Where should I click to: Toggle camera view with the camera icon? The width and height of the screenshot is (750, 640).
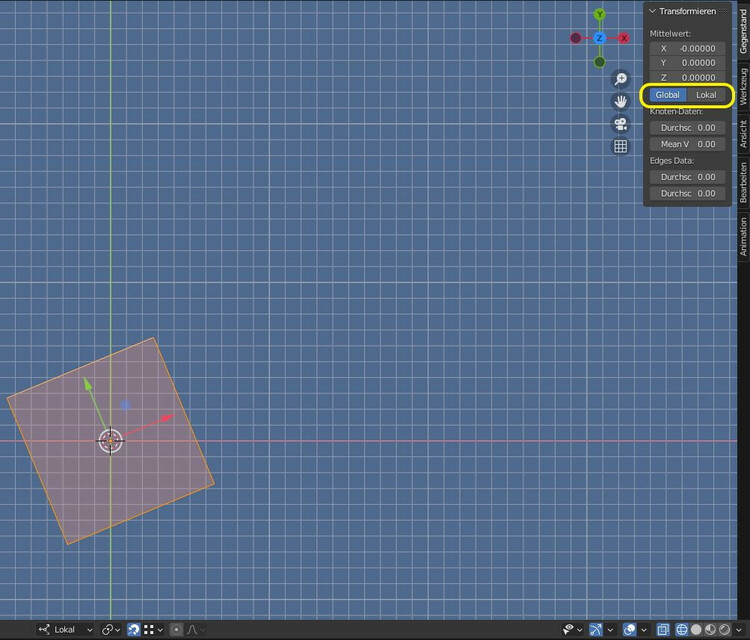click(620, 124)
